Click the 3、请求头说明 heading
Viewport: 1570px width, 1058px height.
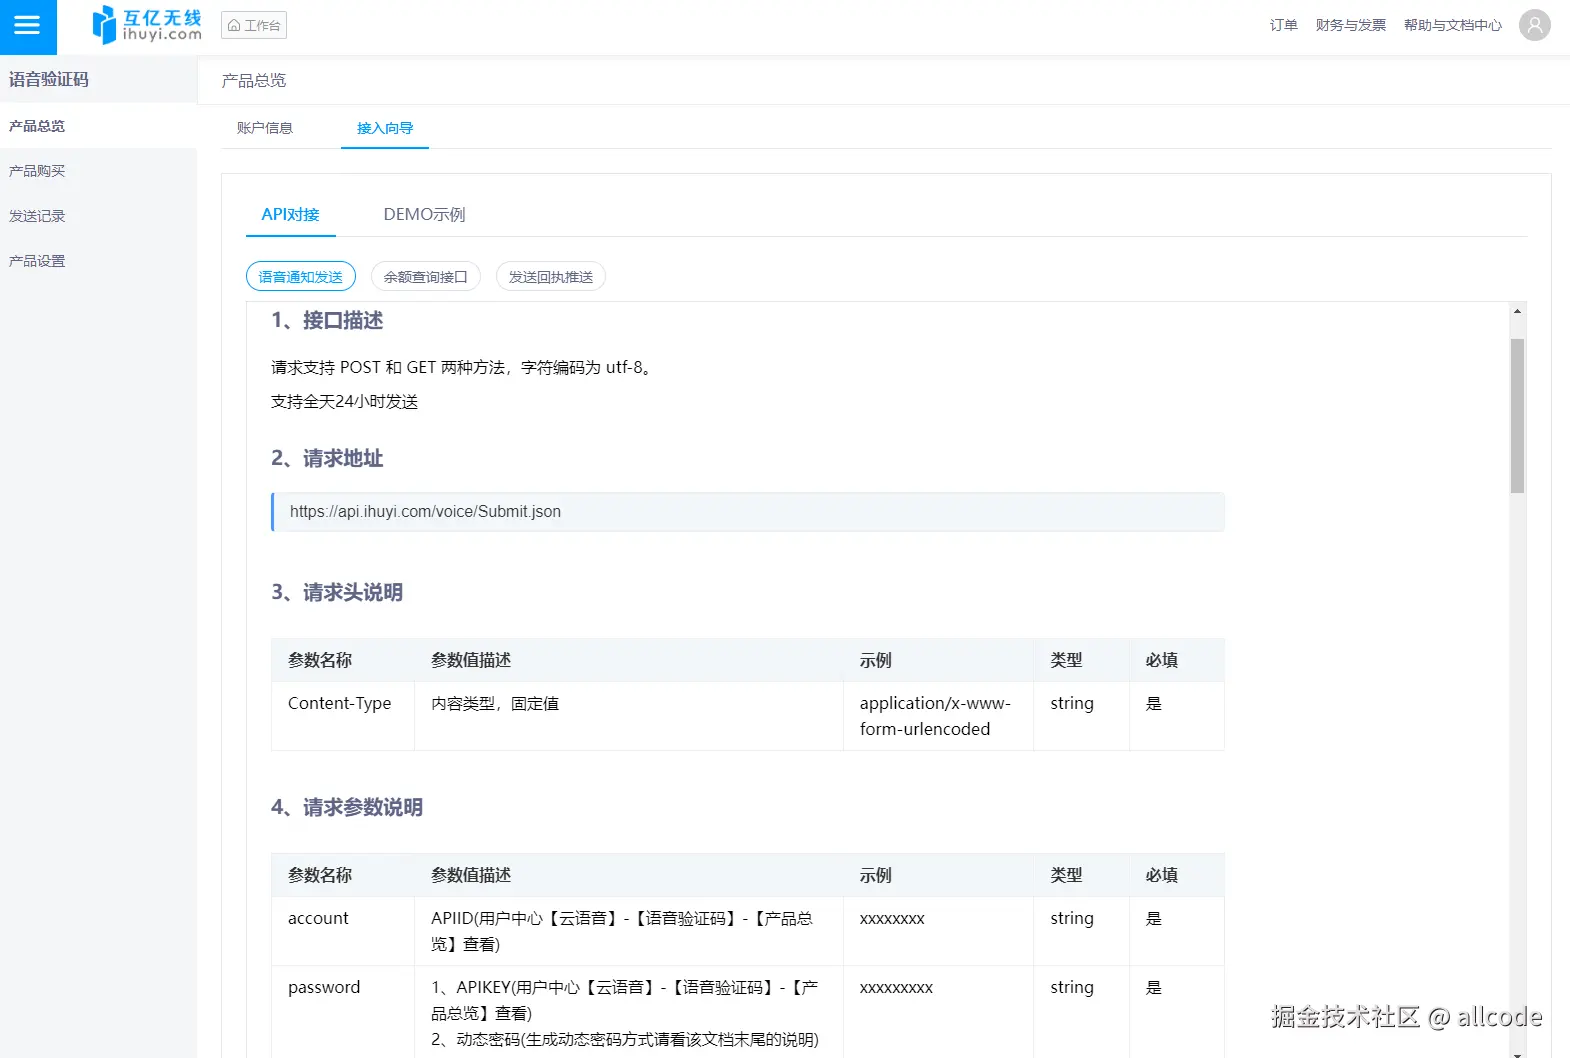tap(337, 592)
